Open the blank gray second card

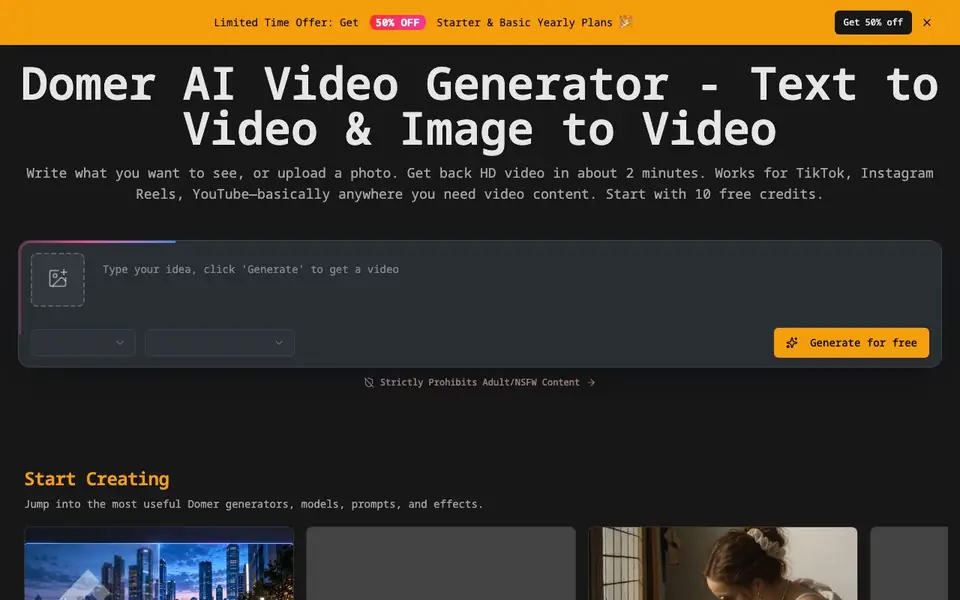pyautogui.click(x=441, y=563)
